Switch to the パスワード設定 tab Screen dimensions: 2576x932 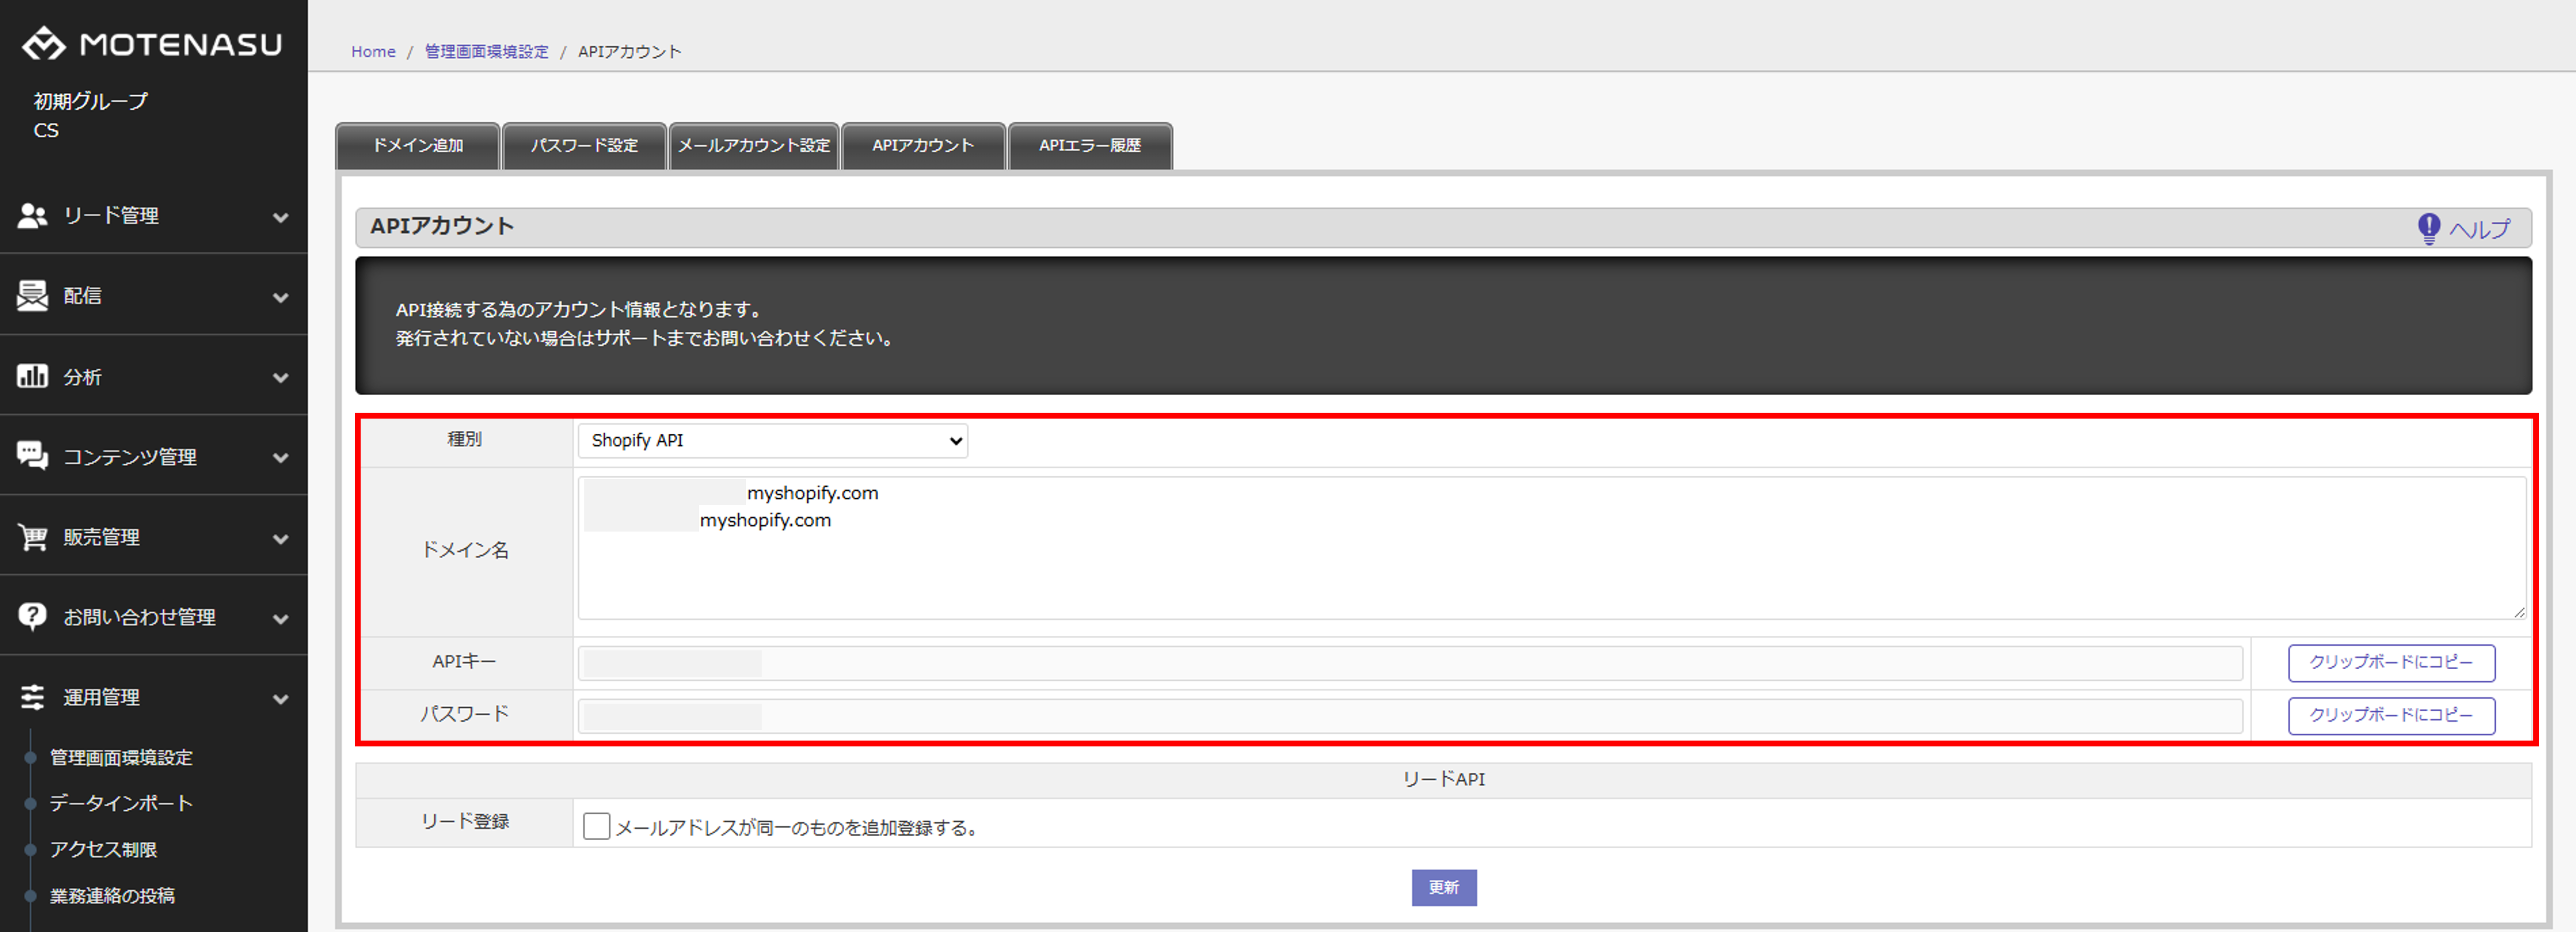584,146
